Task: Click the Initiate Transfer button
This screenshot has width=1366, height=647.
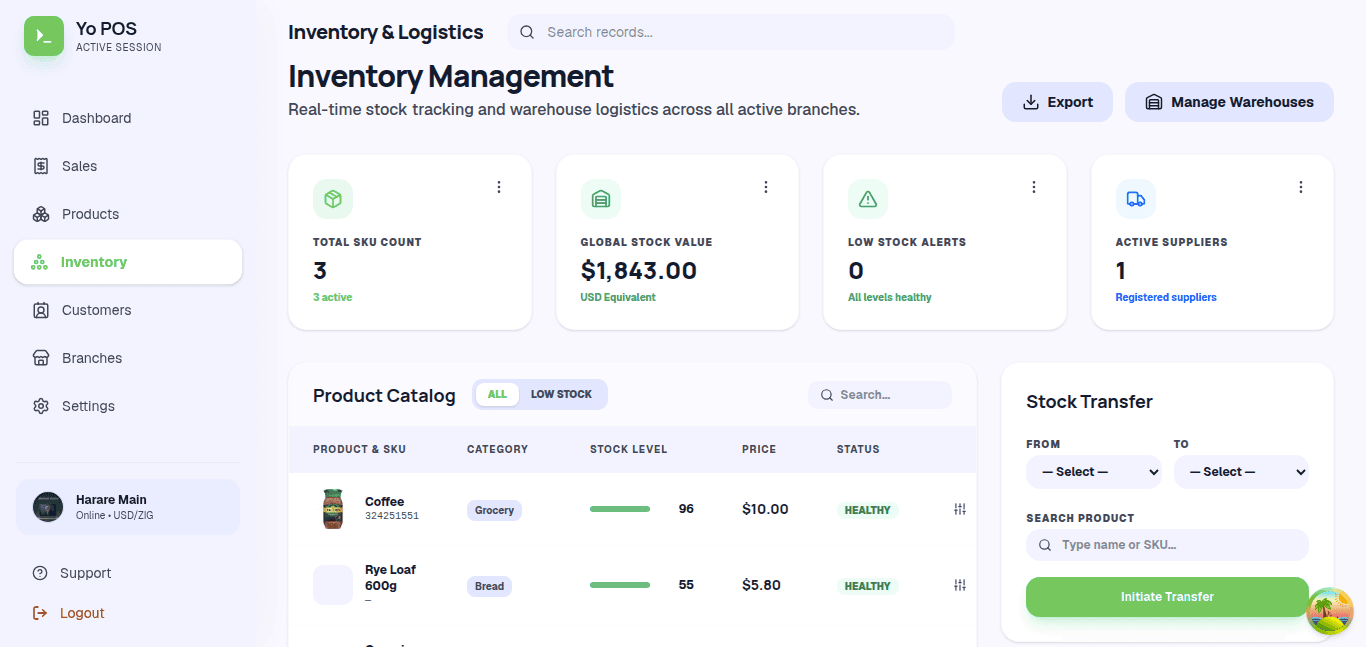Action: 1167,597
